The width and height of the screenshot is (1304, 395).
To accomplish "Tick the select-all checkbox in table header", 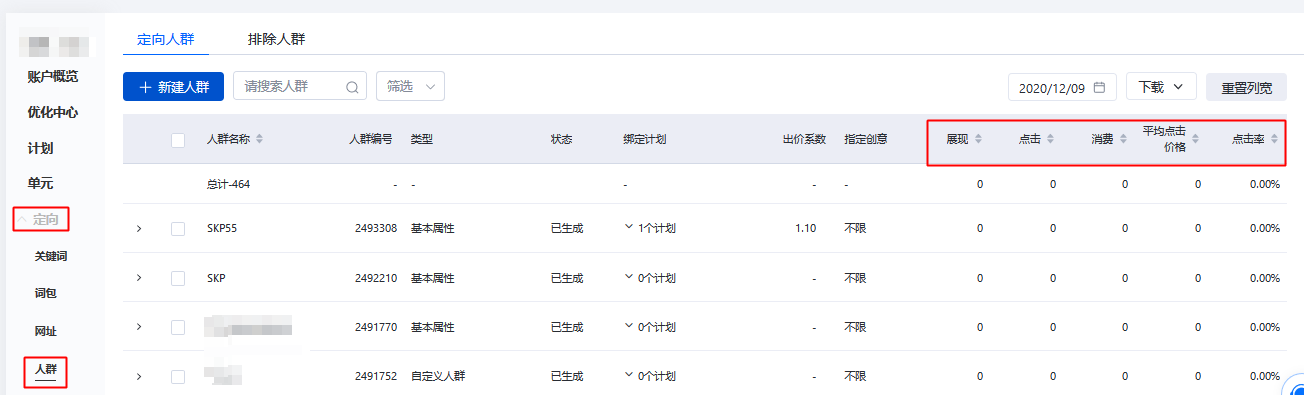I will pos(178,140).
